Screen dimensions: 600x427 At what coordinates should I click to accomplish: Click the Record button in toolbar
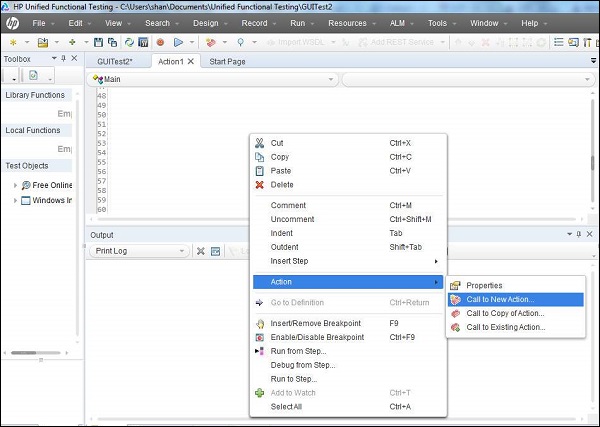159,43
